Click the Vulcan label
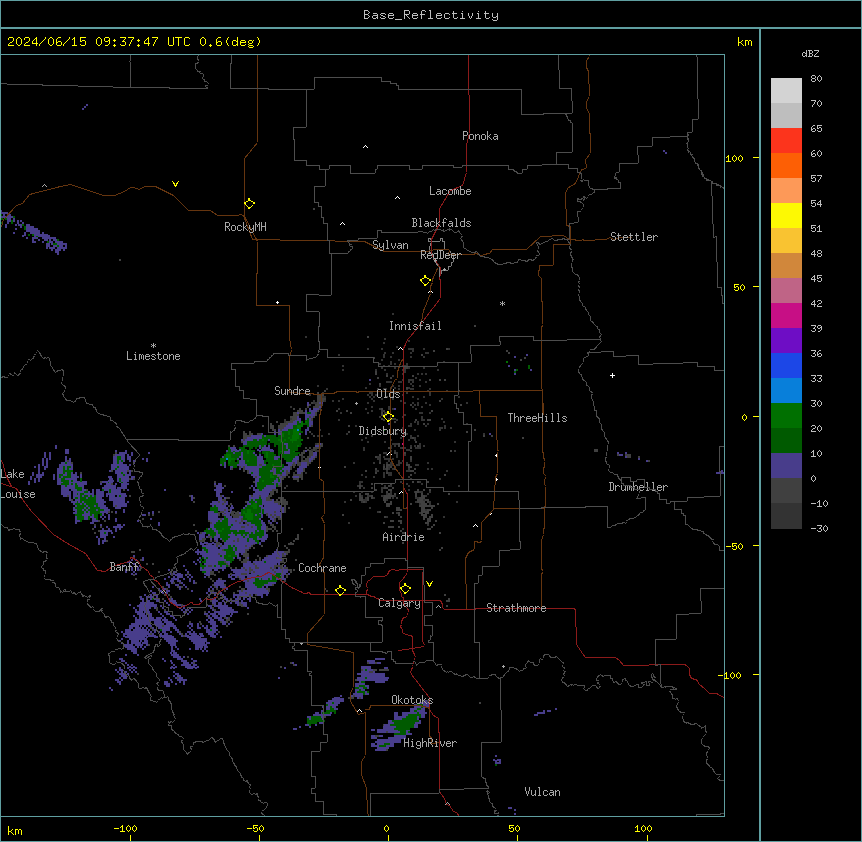Viewport: 862px width, 842px height. pyautogui.click(x=542, y=792)
